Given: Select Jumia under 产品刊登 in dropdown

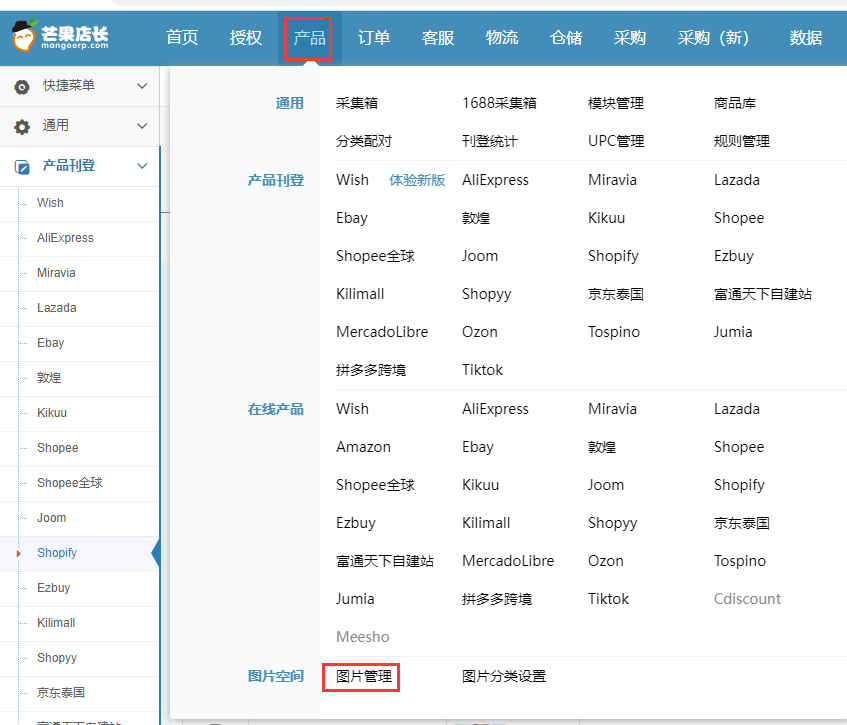Looking at the screenshot, I should pyautogui.click(x=733, y=332).
